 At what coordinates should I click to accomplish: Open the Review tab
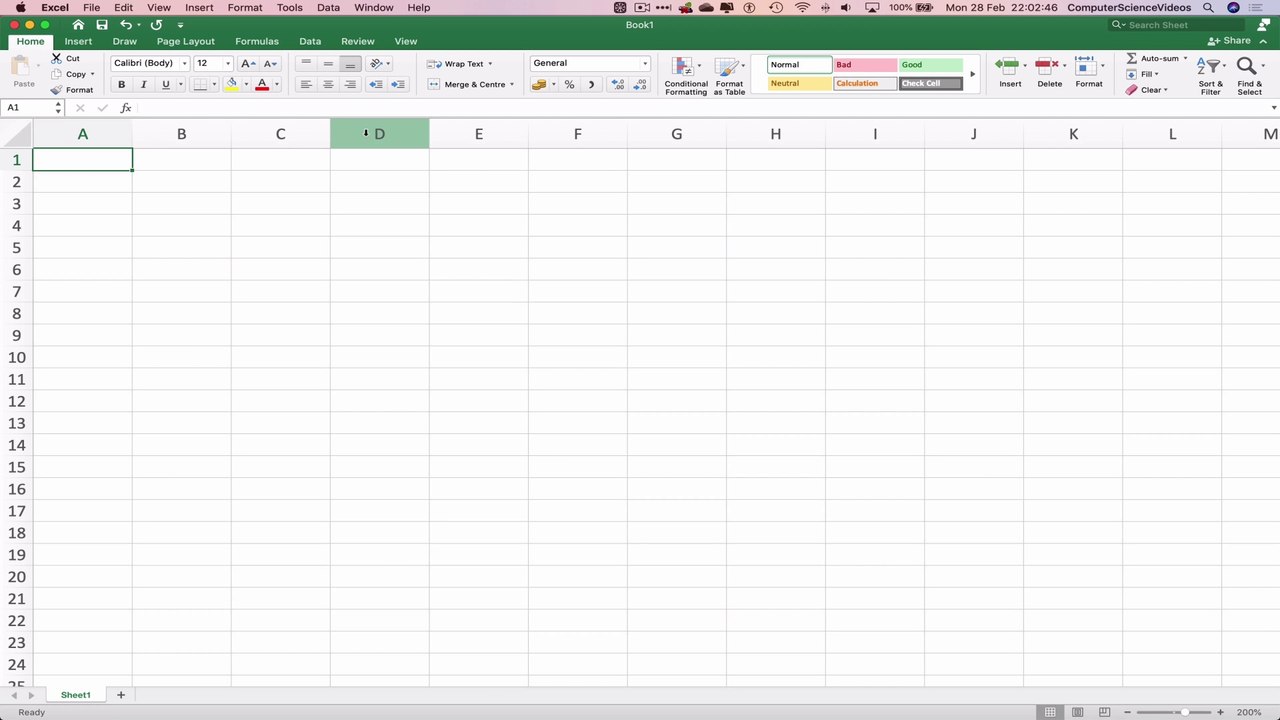357,42
